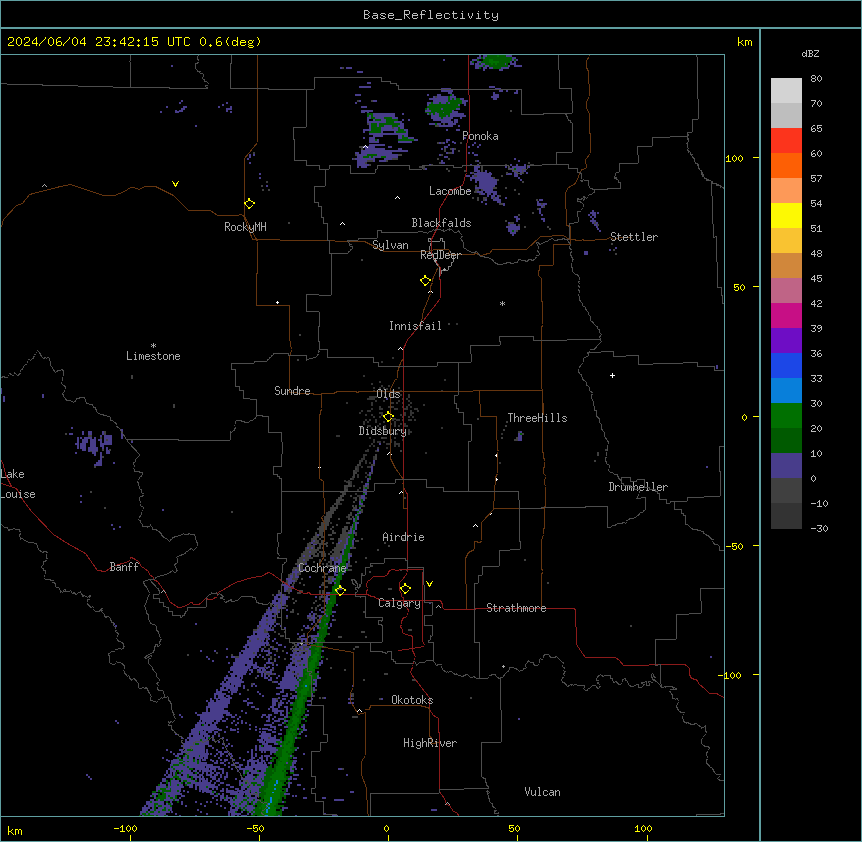The image size is (862, 842).
Task: Click the Olds label
Action: coord(388,394)
